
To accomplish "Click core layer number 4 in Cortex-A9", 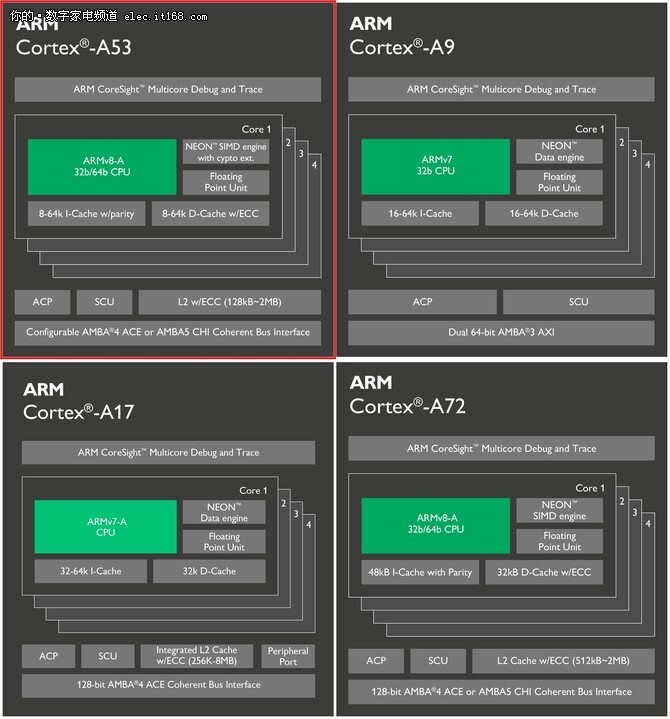I will (648, 165).
